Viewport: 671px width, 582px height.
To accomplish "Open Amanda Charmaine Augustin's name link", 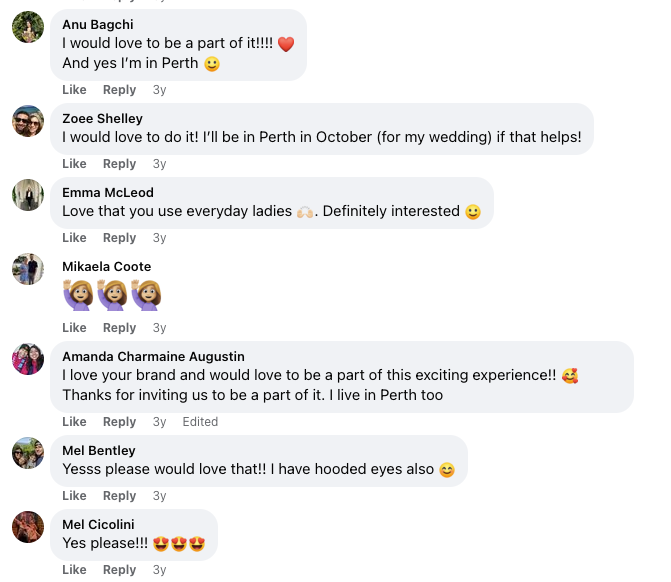I will point(153,356).
